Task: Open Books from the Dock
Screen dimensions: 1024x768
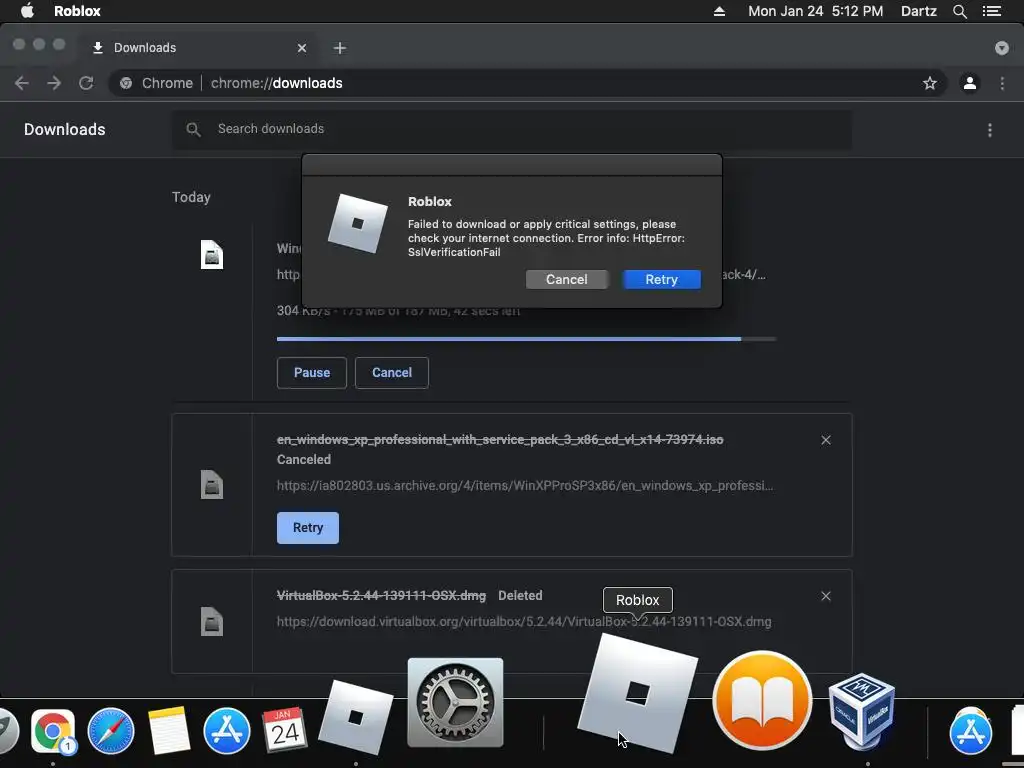Action: [x=762, y=701]
